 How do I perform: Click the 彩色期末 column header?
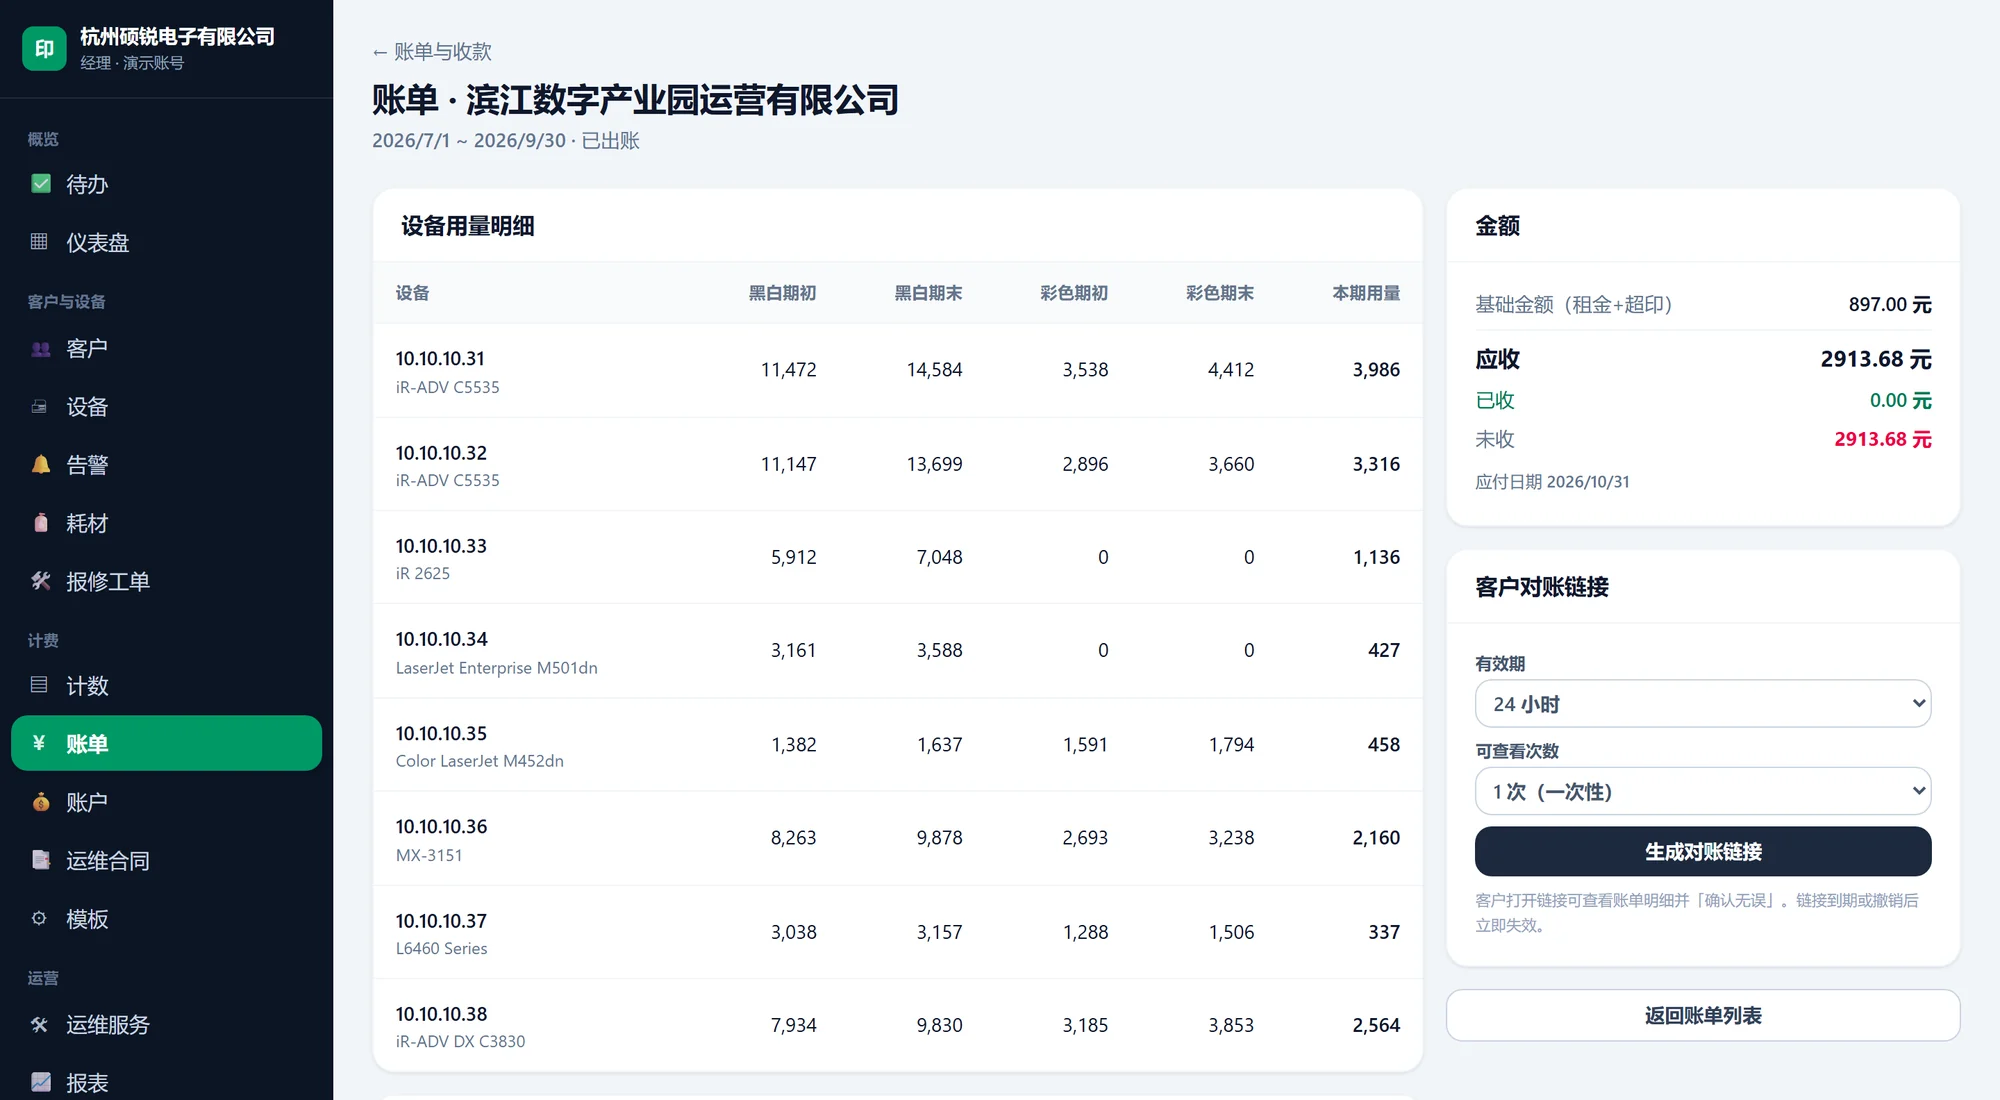tap(1220, 293)
